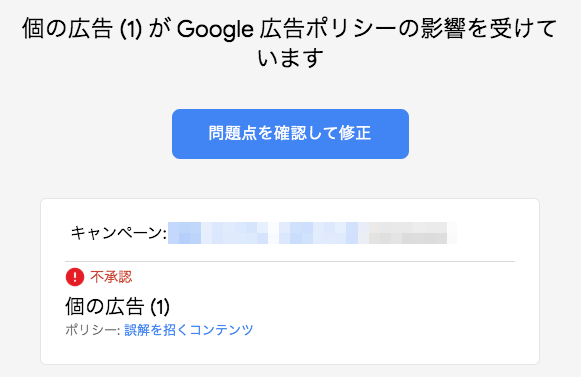The width and height of the screenshot is (581, 377).
Task: Click the gray background beside the blue button
Action: tap(482, 134)
